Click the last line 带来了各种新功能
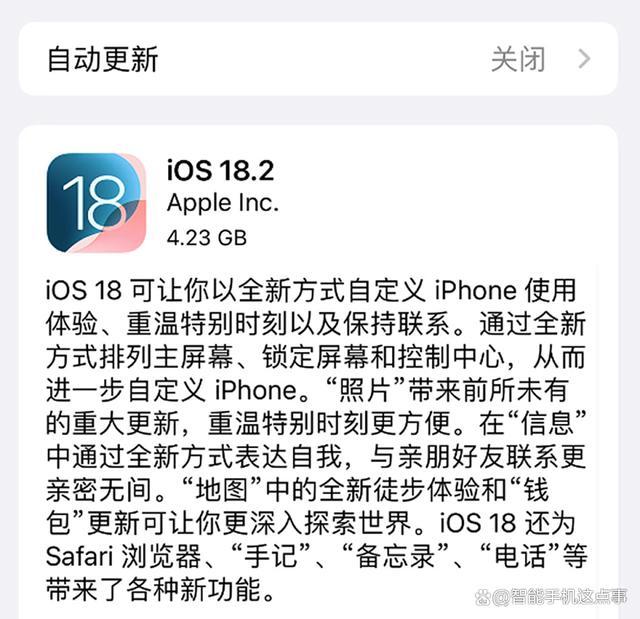Screen dimensions: 640x619 (160, 589)
